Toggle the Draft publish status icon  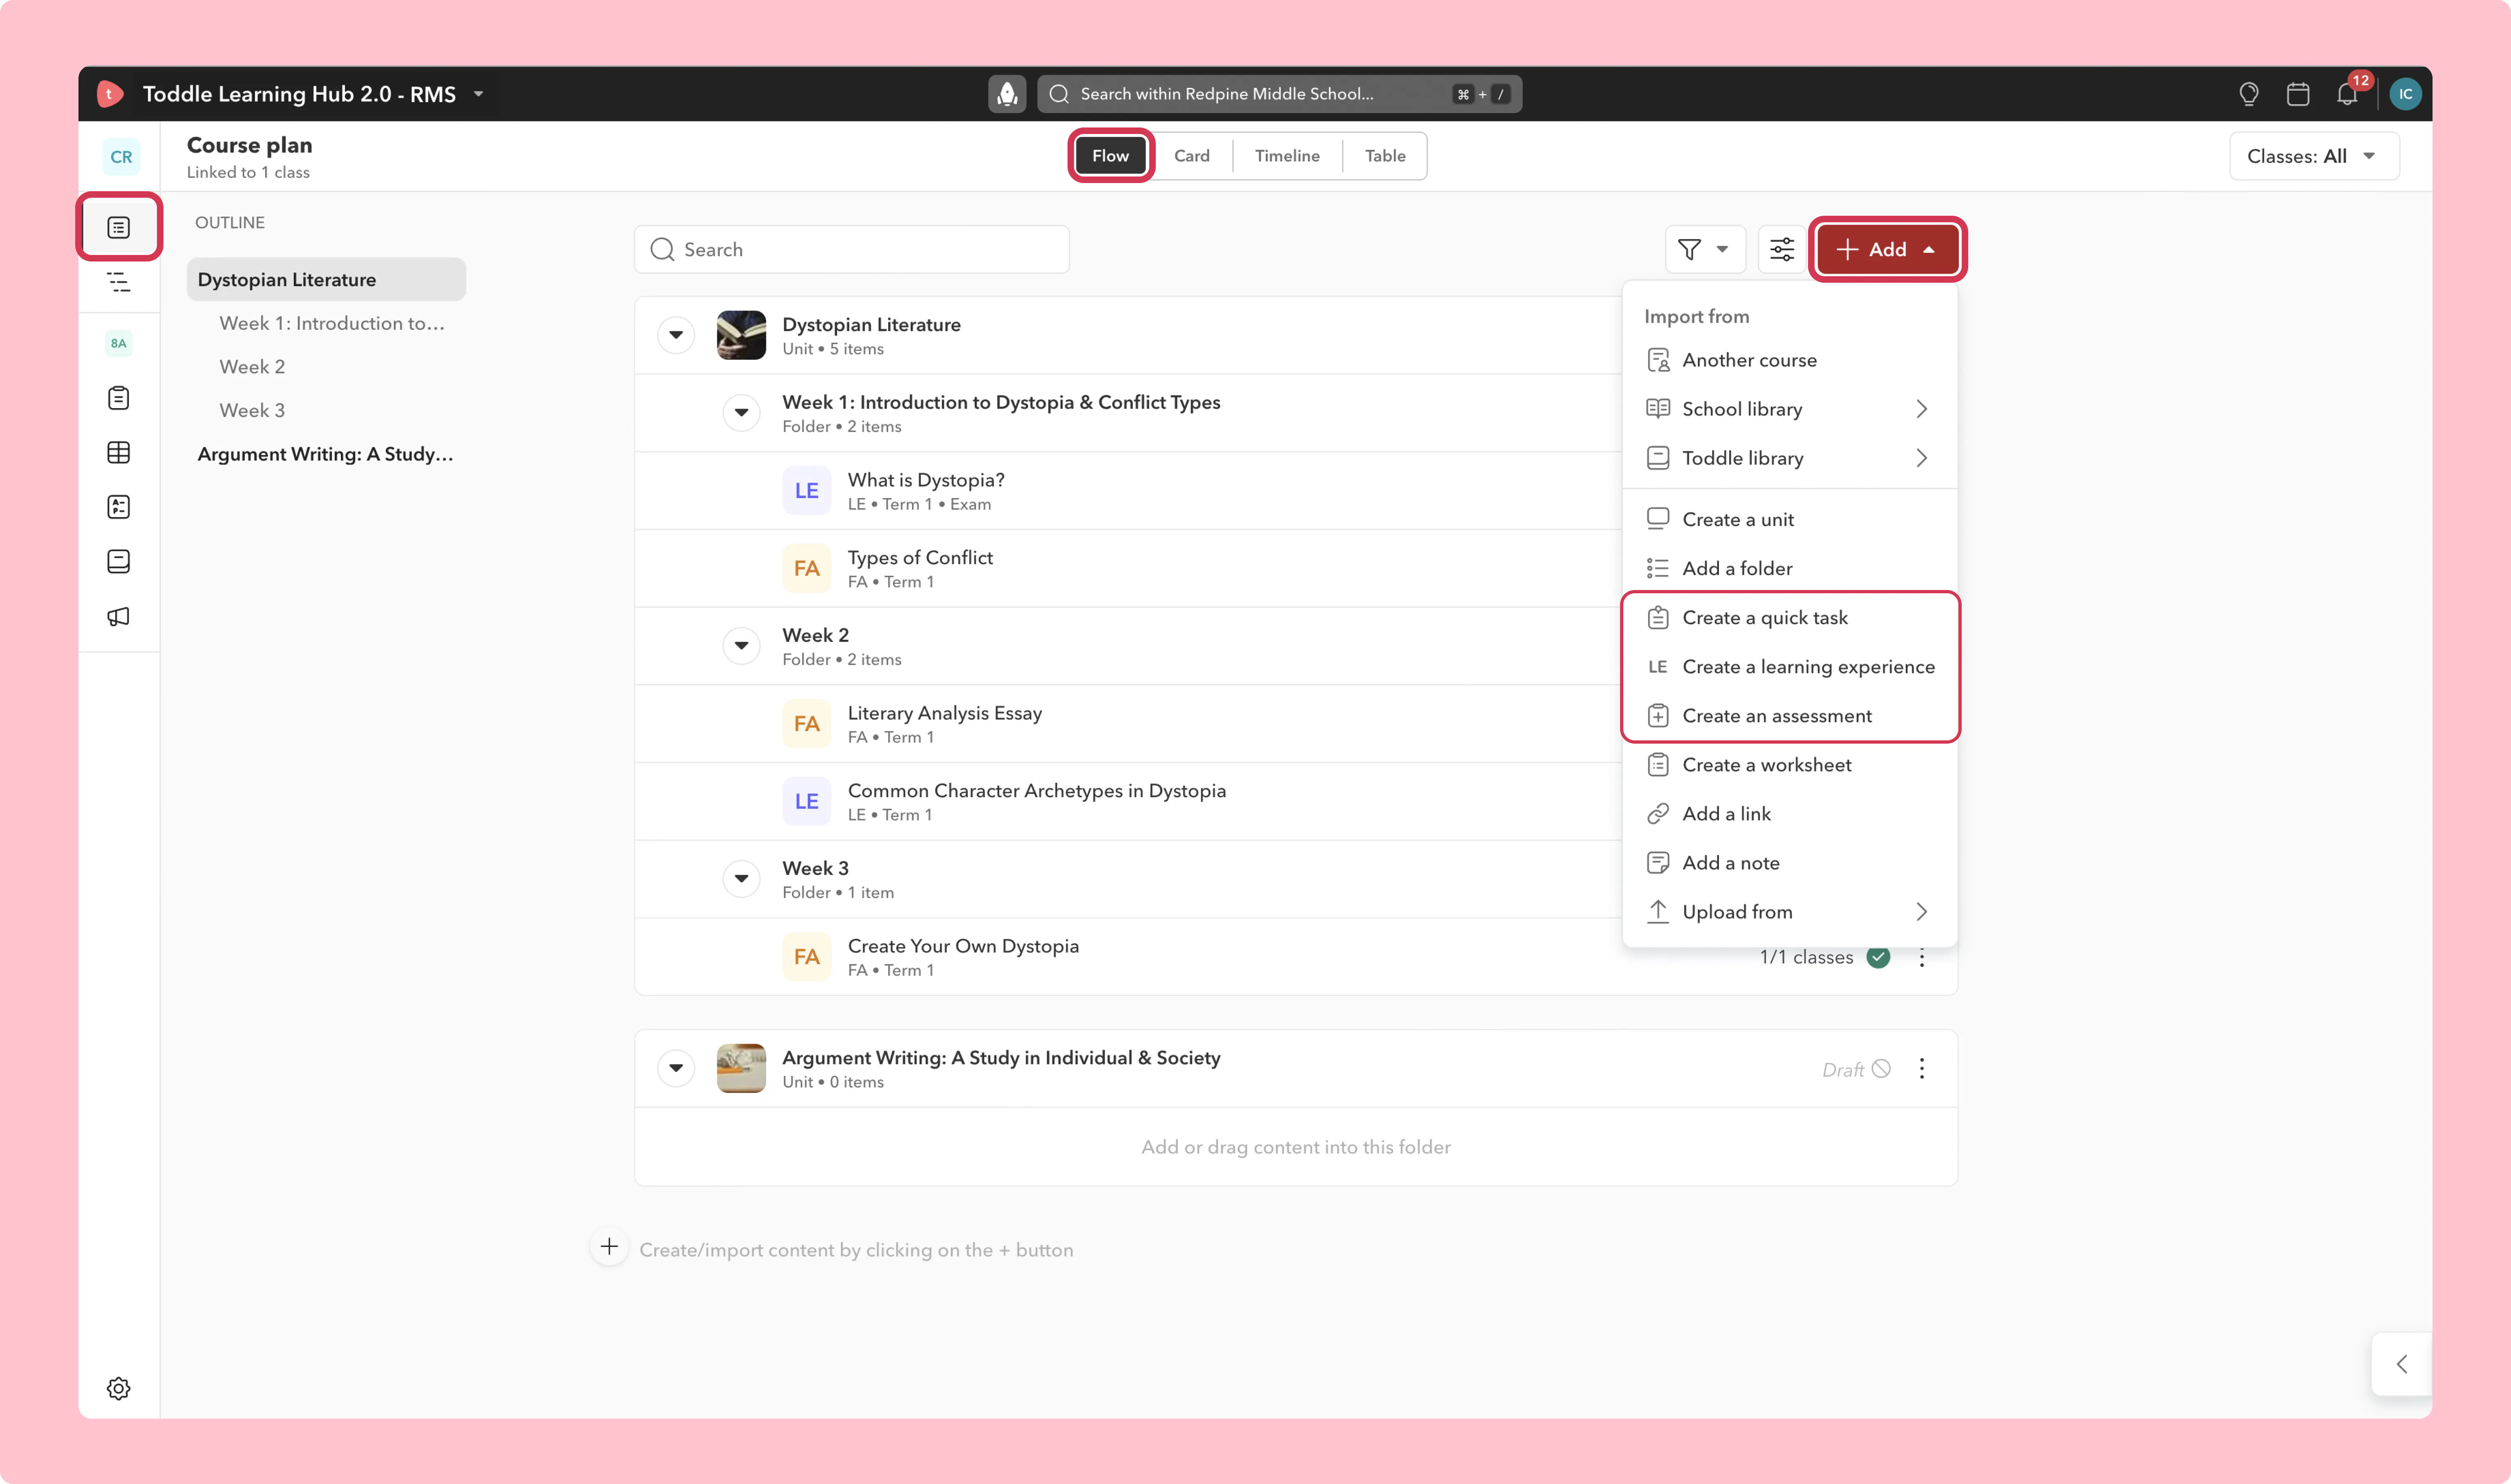(x=1881, y=1069)
